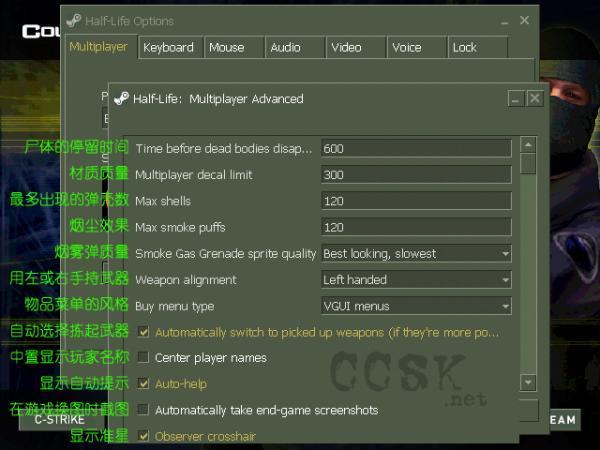Click Steam icon in Half-Life Options title
Viewport: 600px width, 450px height.
(73, 21)
